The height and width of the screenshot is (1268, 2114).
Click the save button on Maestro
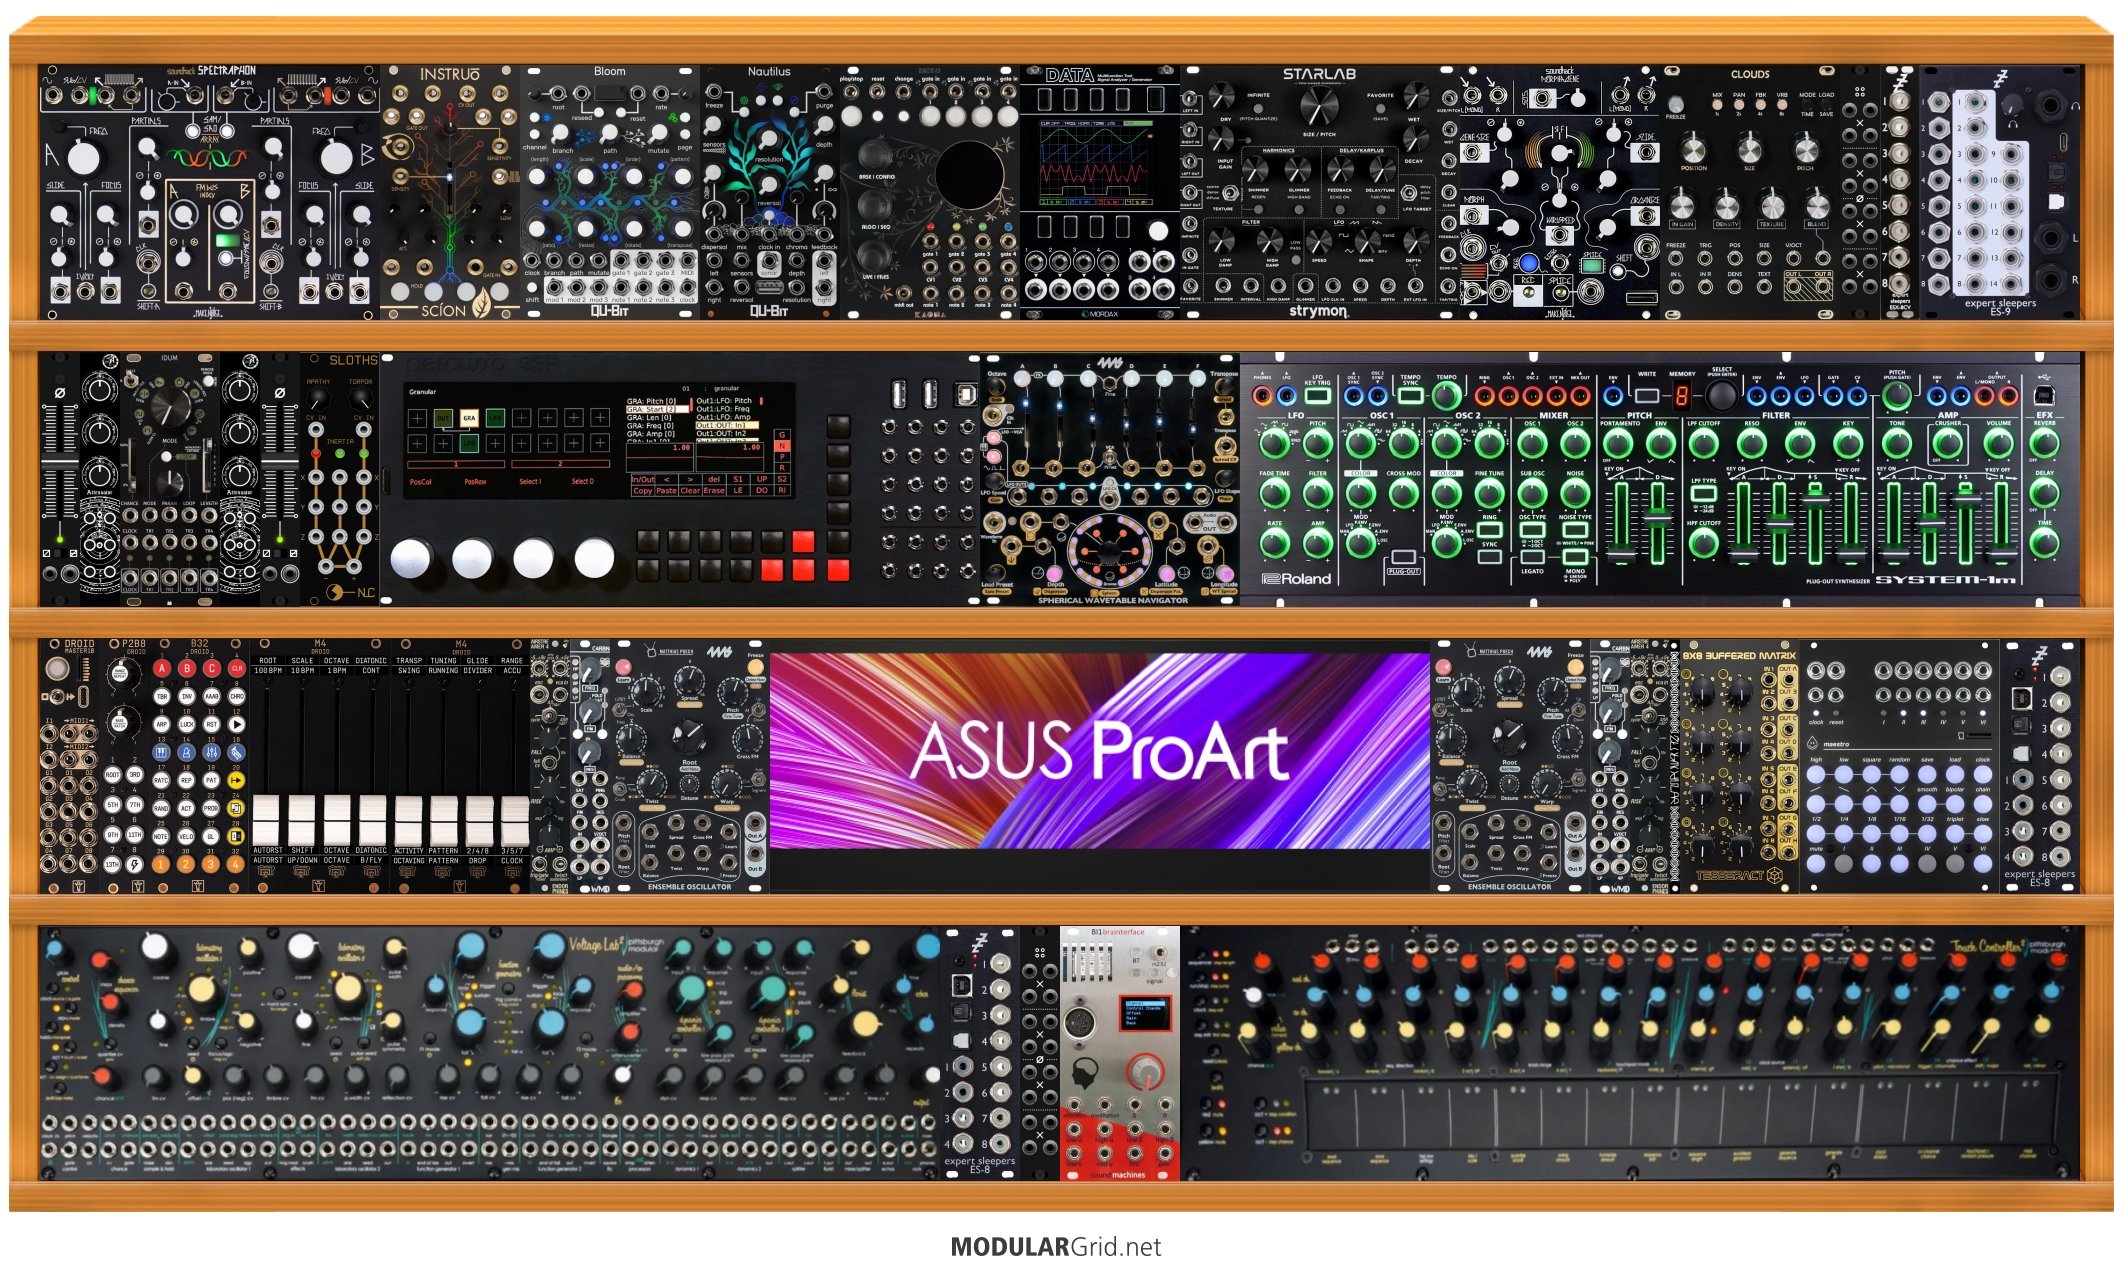[x=1927, y=774]
